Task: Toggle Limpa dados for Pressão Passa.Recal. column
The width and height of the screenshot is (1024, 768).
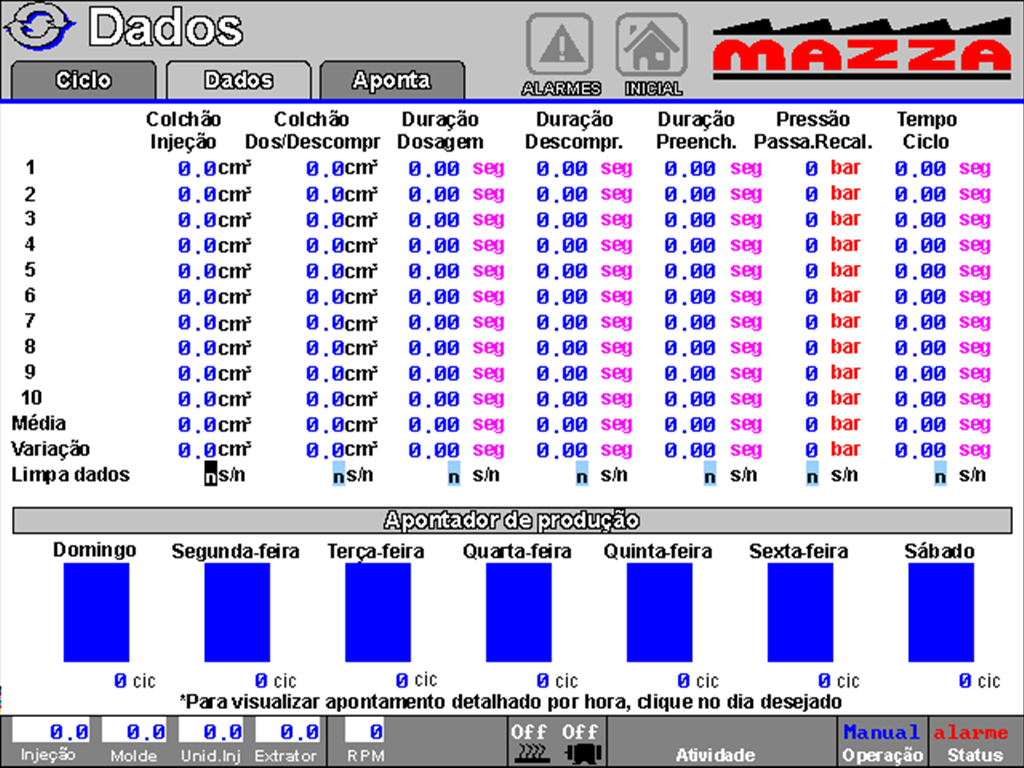Action: [812, 475]
